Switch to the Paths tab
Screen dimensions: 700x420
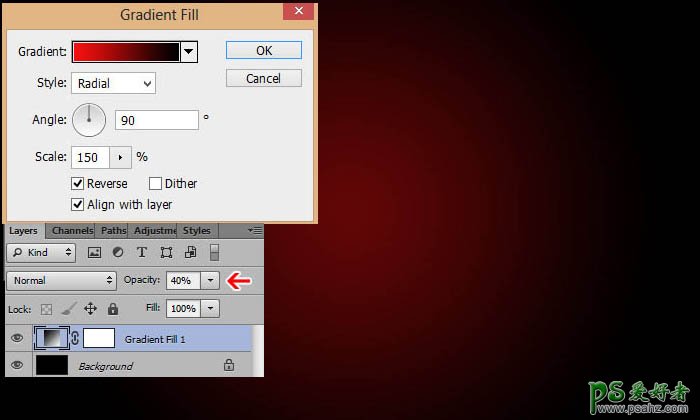click(x=114, y=231)
